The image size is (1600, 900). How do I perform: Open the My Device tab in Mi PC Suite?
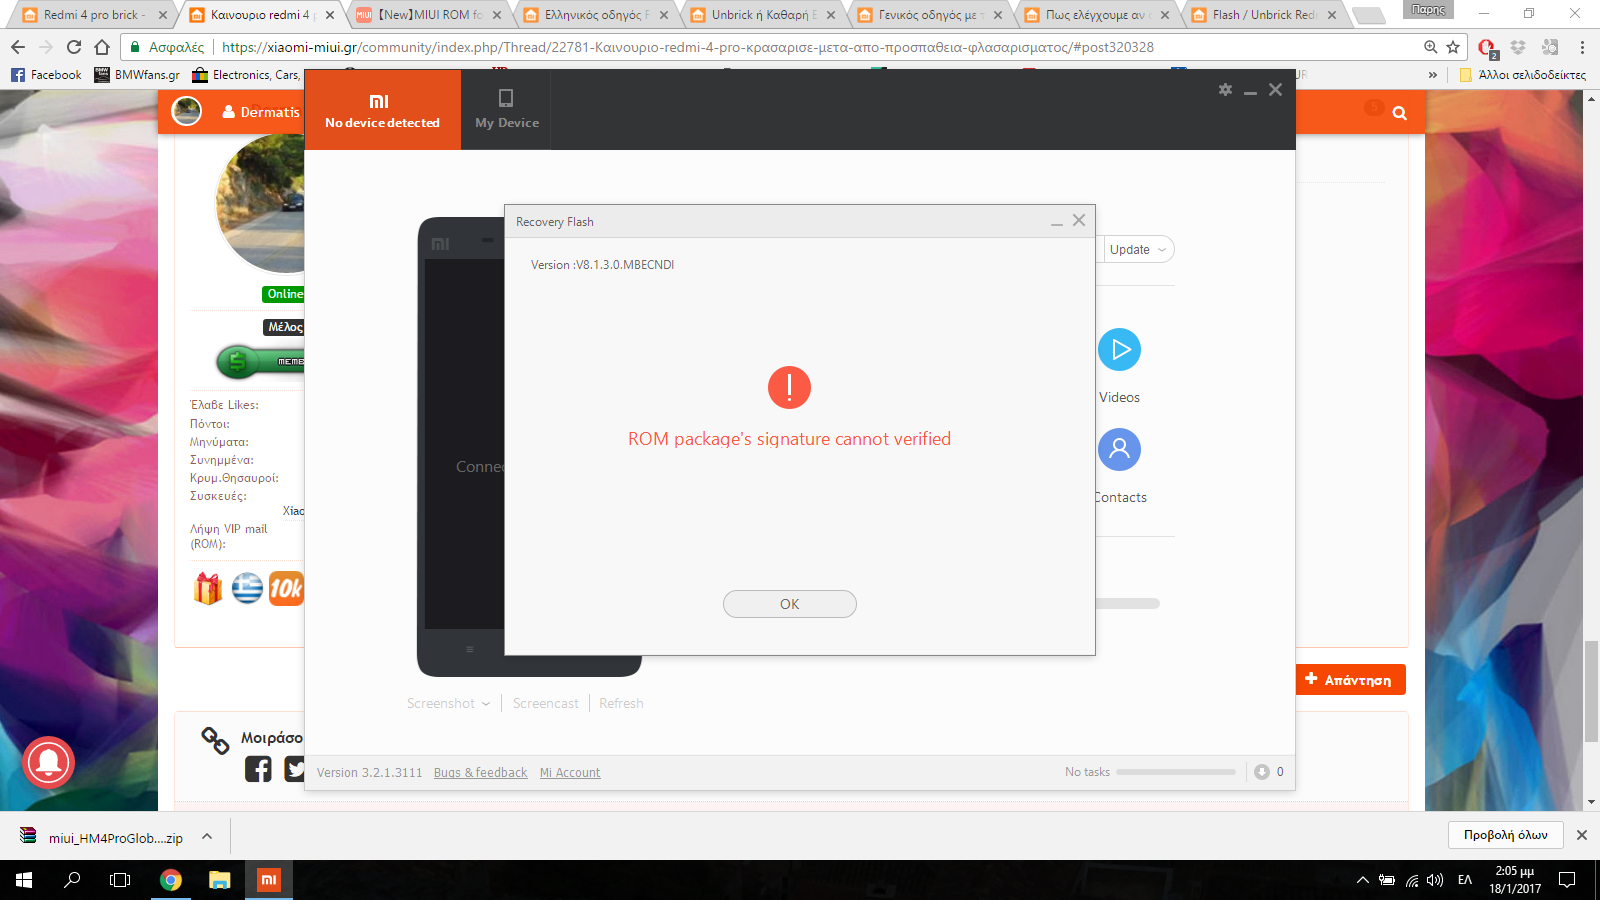point(506,110)
